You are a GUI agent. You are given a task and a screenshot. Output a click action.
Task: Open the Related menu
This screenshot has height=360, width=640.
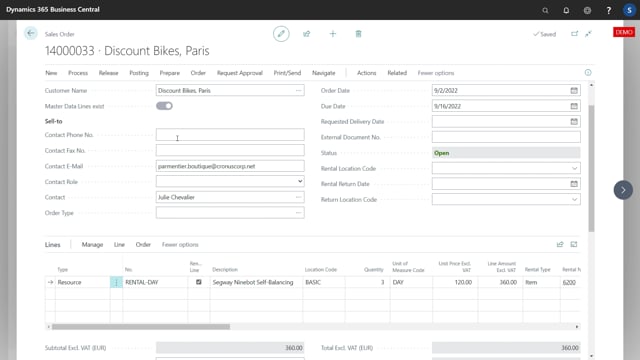[397, 73]
